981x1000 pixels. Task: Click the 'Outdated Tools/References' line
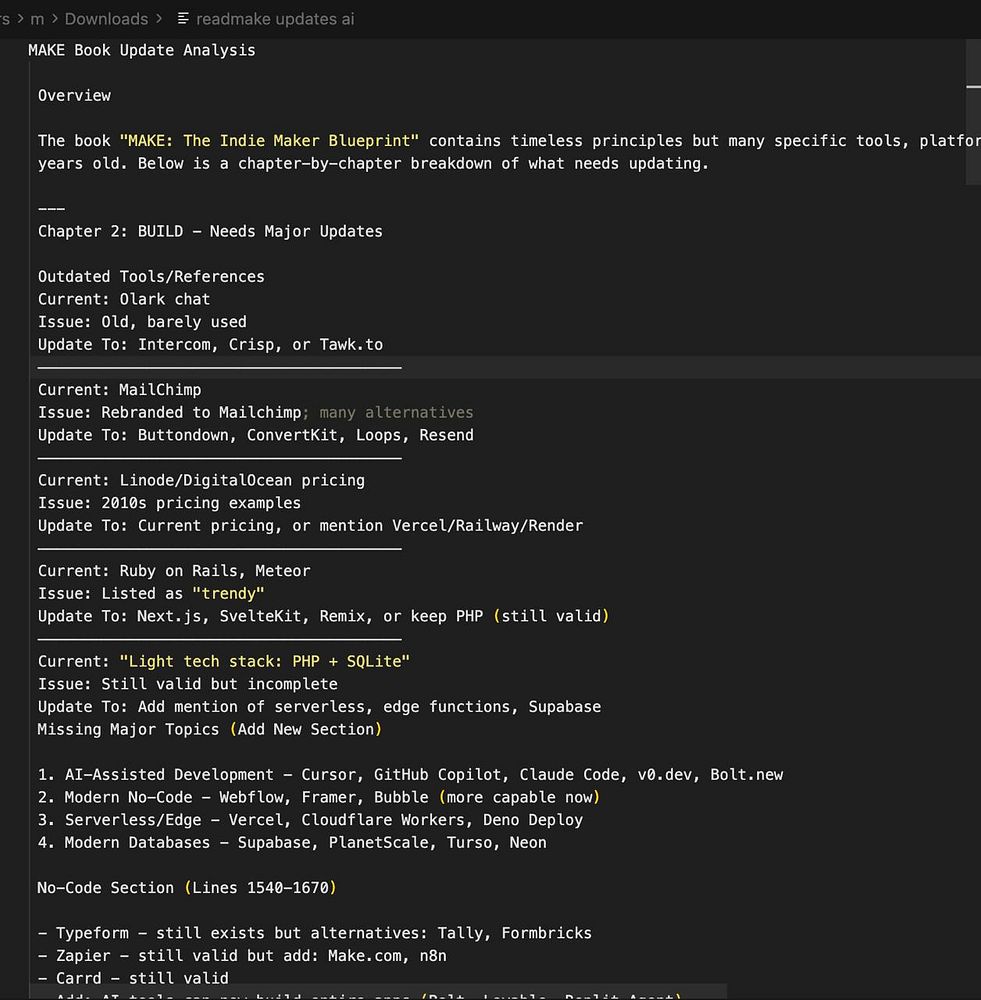click(151, 277)
